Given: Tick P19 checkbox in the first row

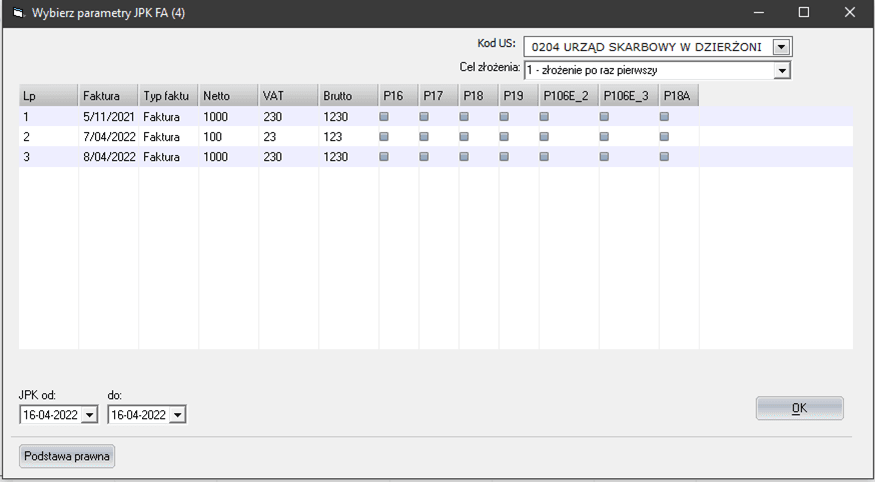Looking at the screenshot, I should [x=504, y=117].
